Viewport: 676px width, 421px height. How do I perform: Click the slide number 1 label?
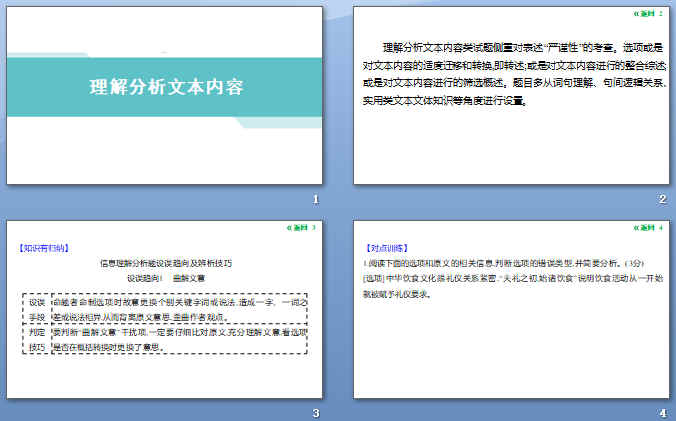[315, 199]
